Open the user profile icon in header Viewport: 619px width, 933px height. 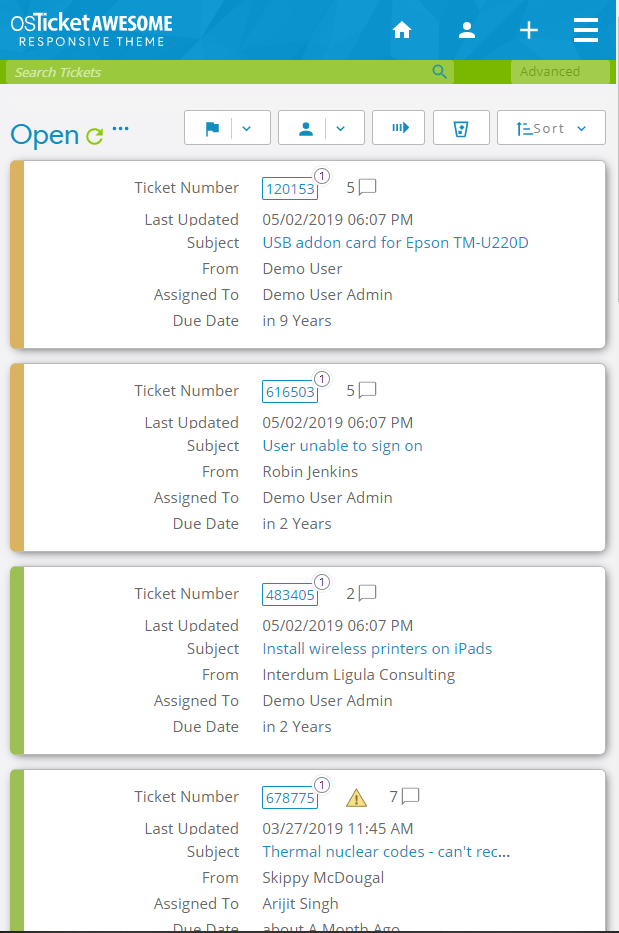point(466,30)
